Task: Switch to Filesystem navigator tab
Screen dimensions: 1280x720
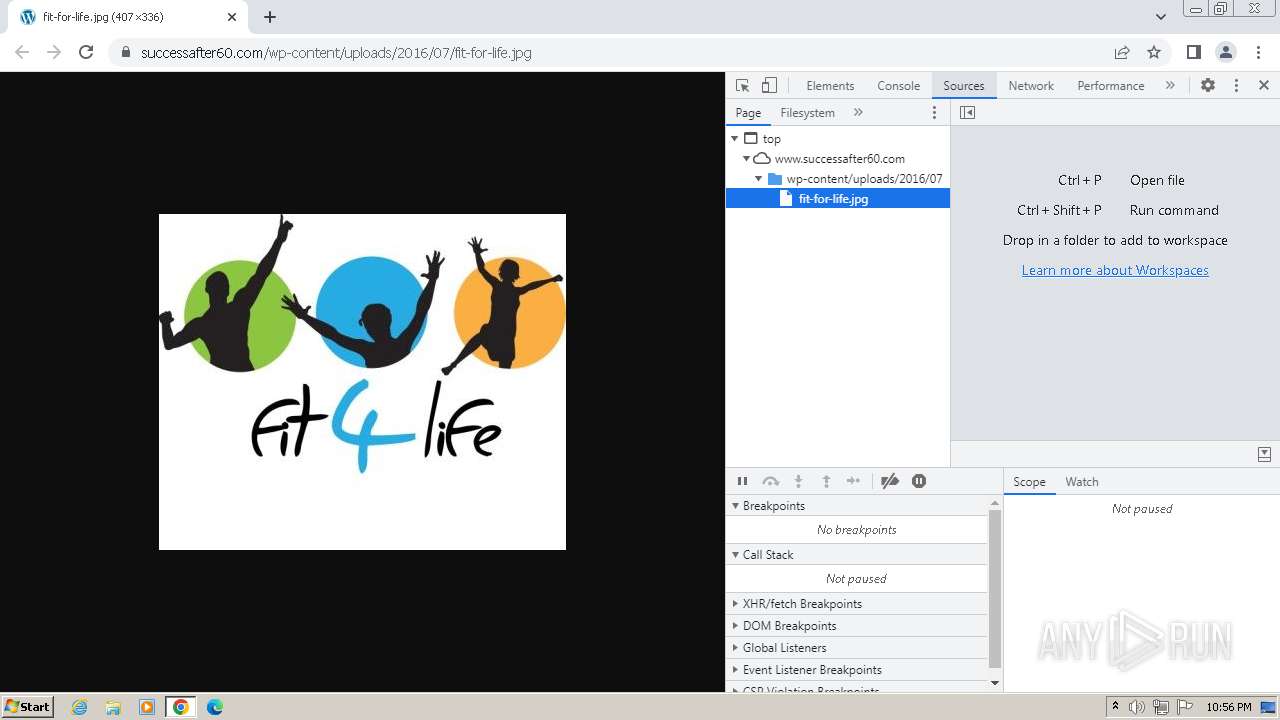Action: [807, 113]
